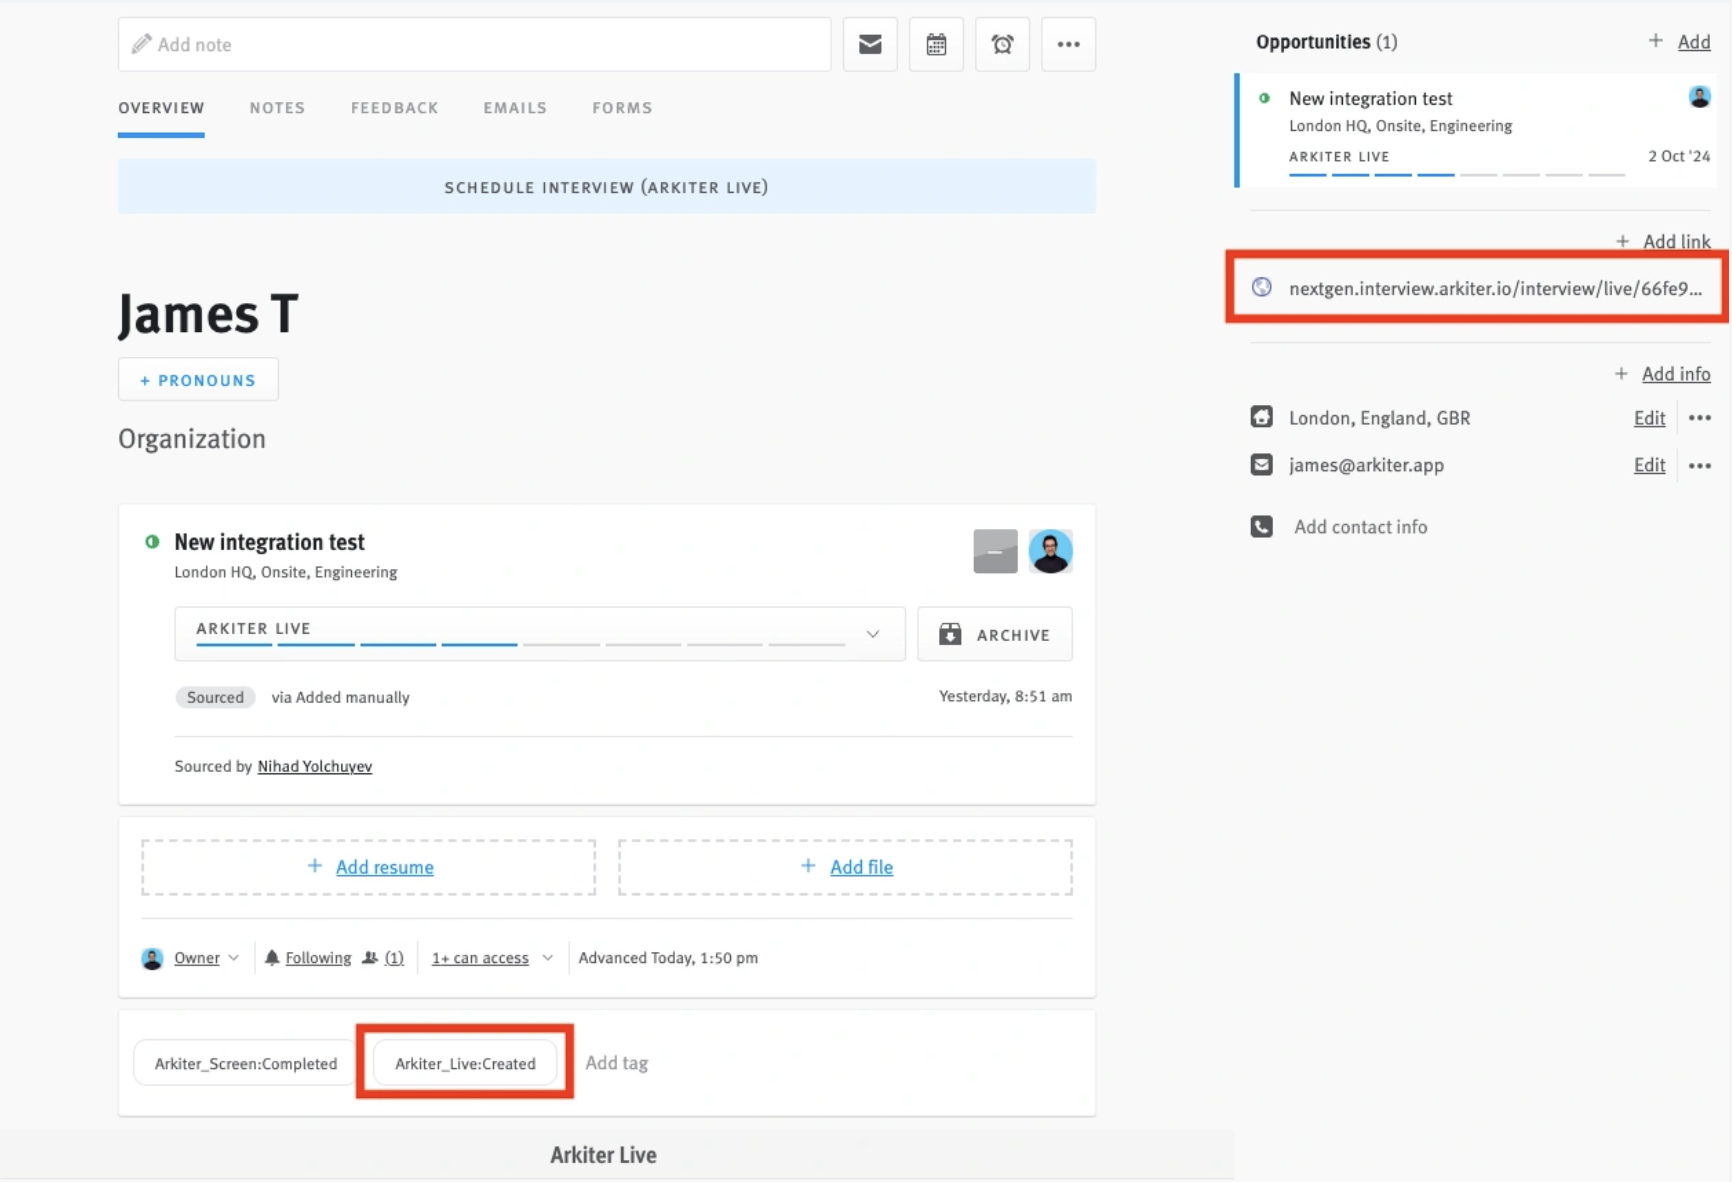Click the James T candidate name heading
Screen dimensions: 1732x1182
[x=208, y=313]
